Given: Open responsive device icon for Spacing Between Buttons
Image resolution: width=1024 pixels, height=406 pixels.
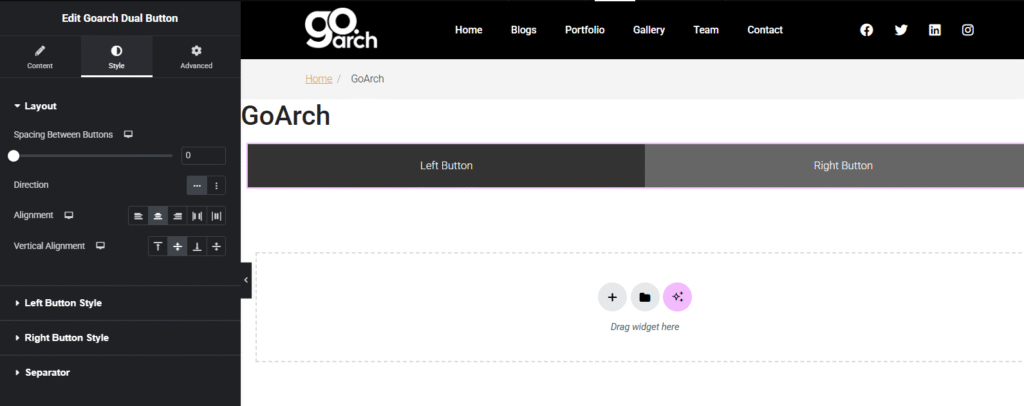Looking at the screenshot, I should coord(129,134).
